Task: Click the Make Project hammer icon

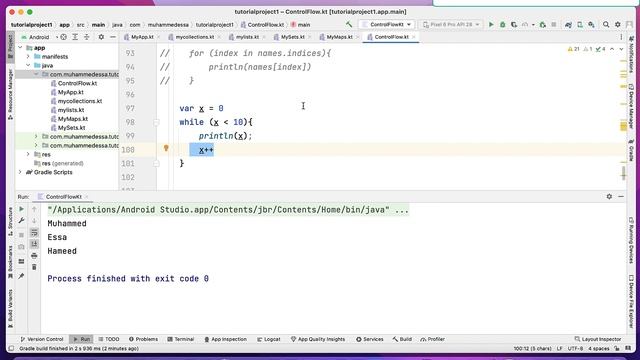Action: pyautogui.click(x=349, y=24)
